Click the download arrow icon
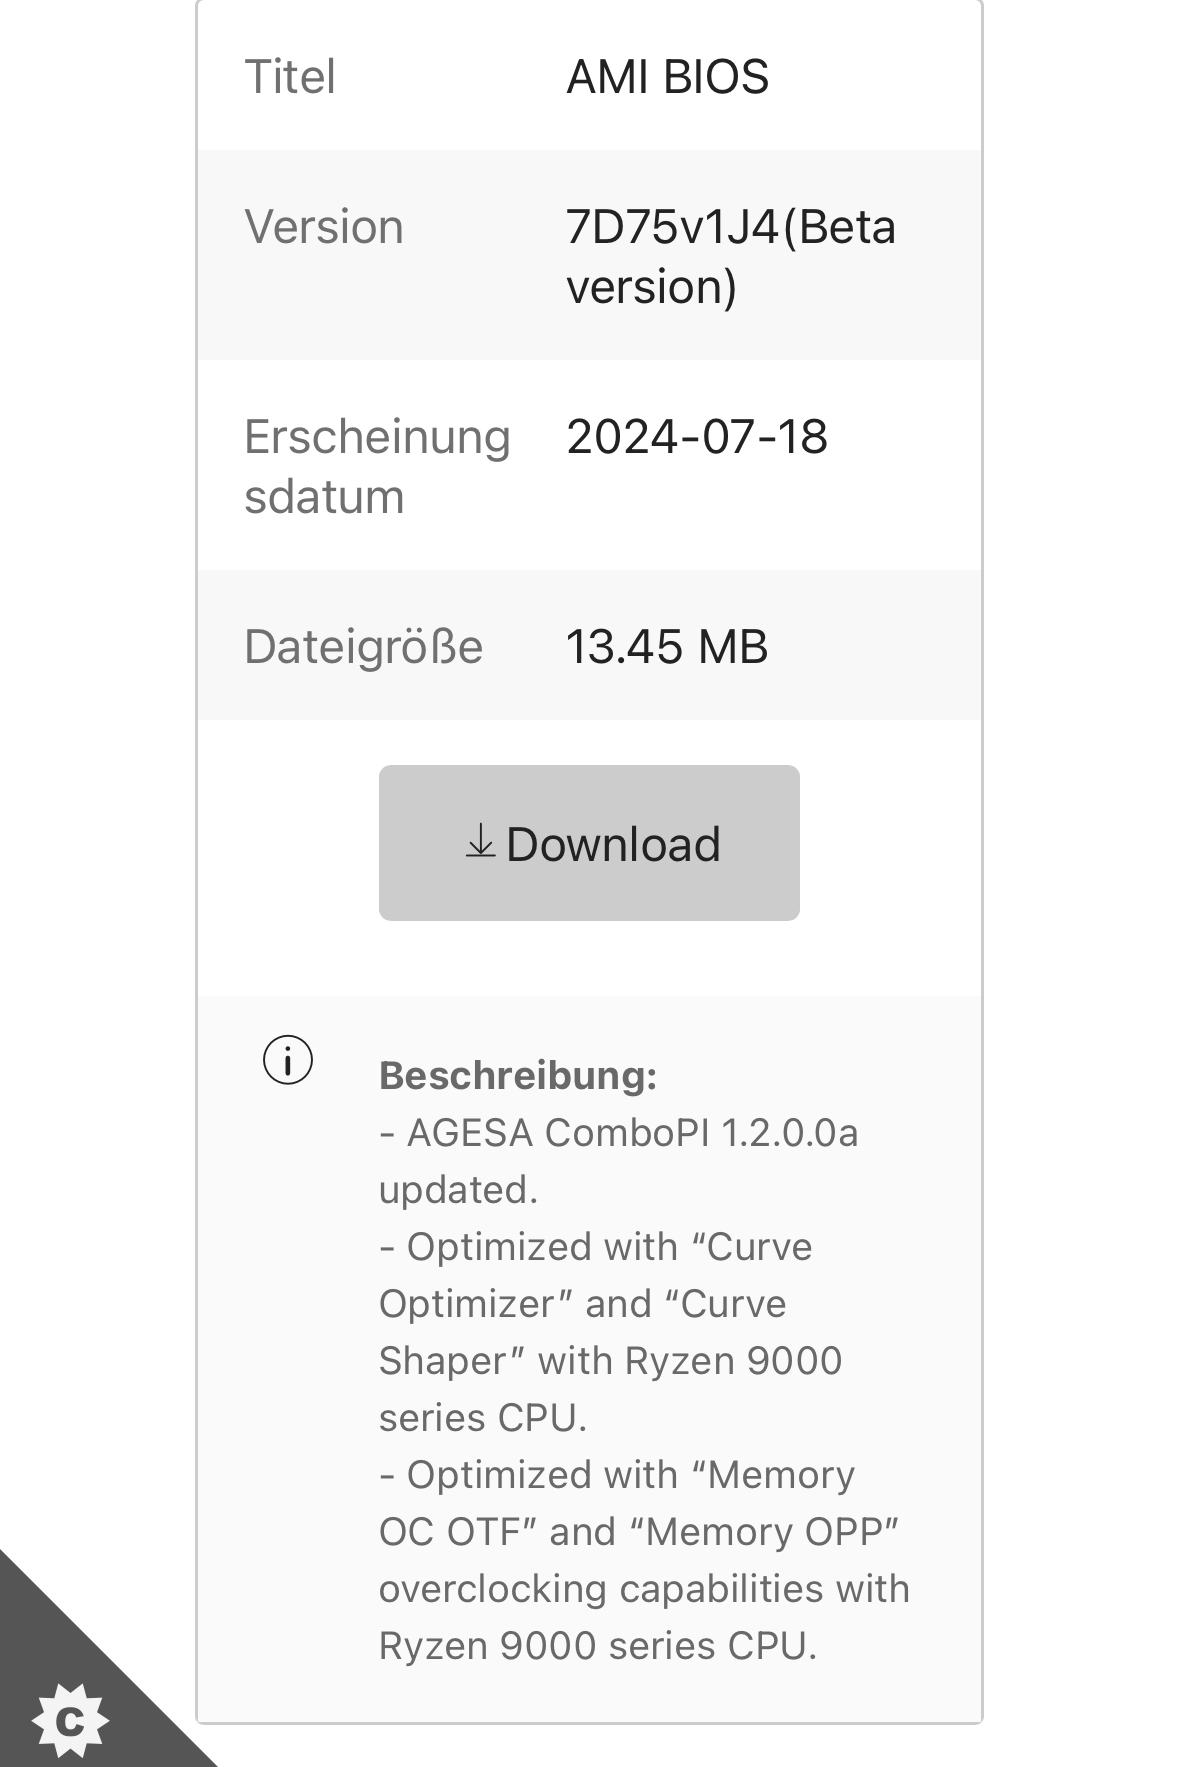Screen dimensions: 1179x1767 tap(480, 841)
